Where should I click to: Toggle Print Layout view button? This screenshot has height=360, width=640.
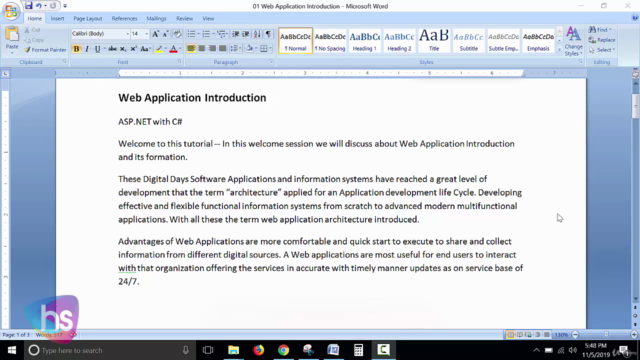click(x=510, y=335)
